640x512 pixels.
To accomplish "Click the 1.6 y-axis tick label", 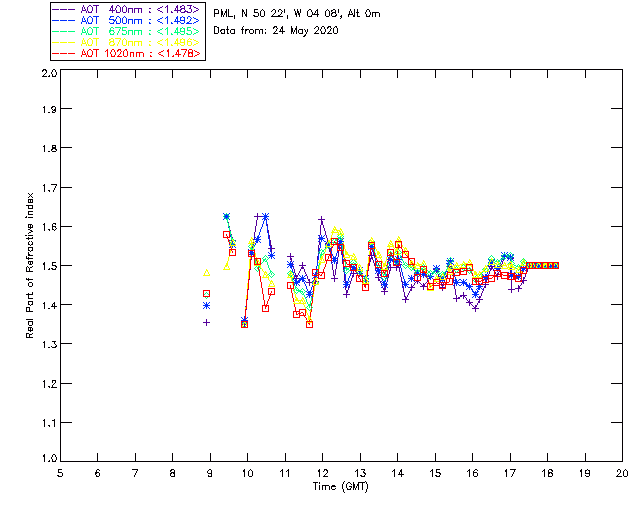I will (49, 227).
